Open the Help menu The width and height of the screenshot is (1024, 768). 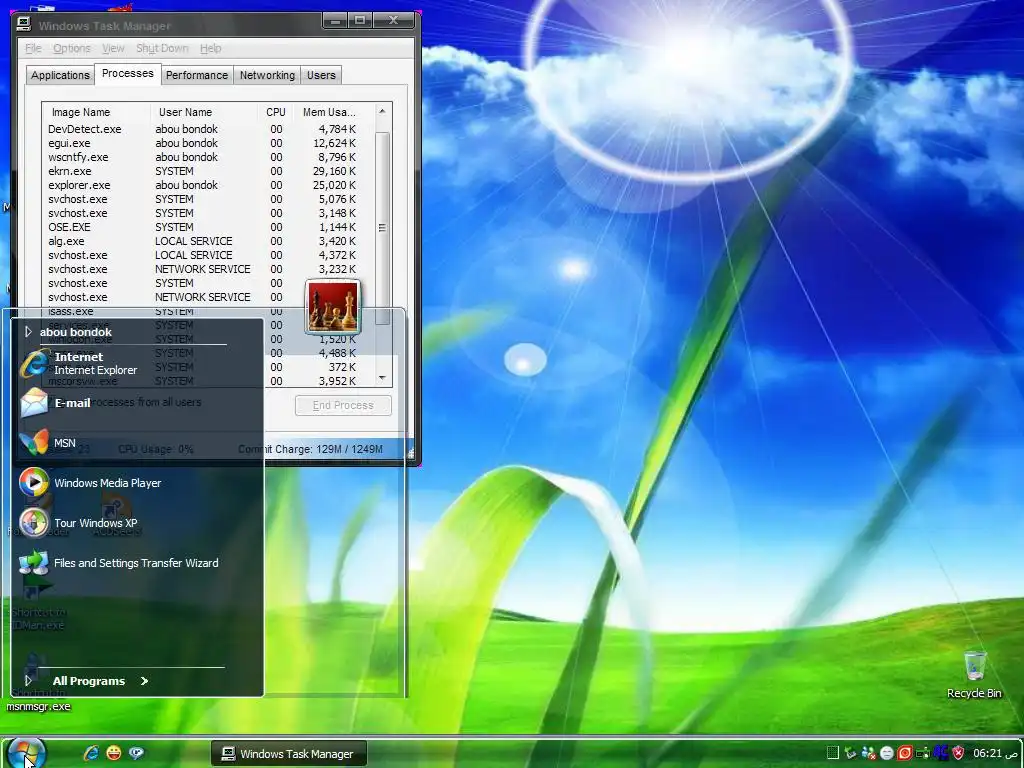[210, 48]
